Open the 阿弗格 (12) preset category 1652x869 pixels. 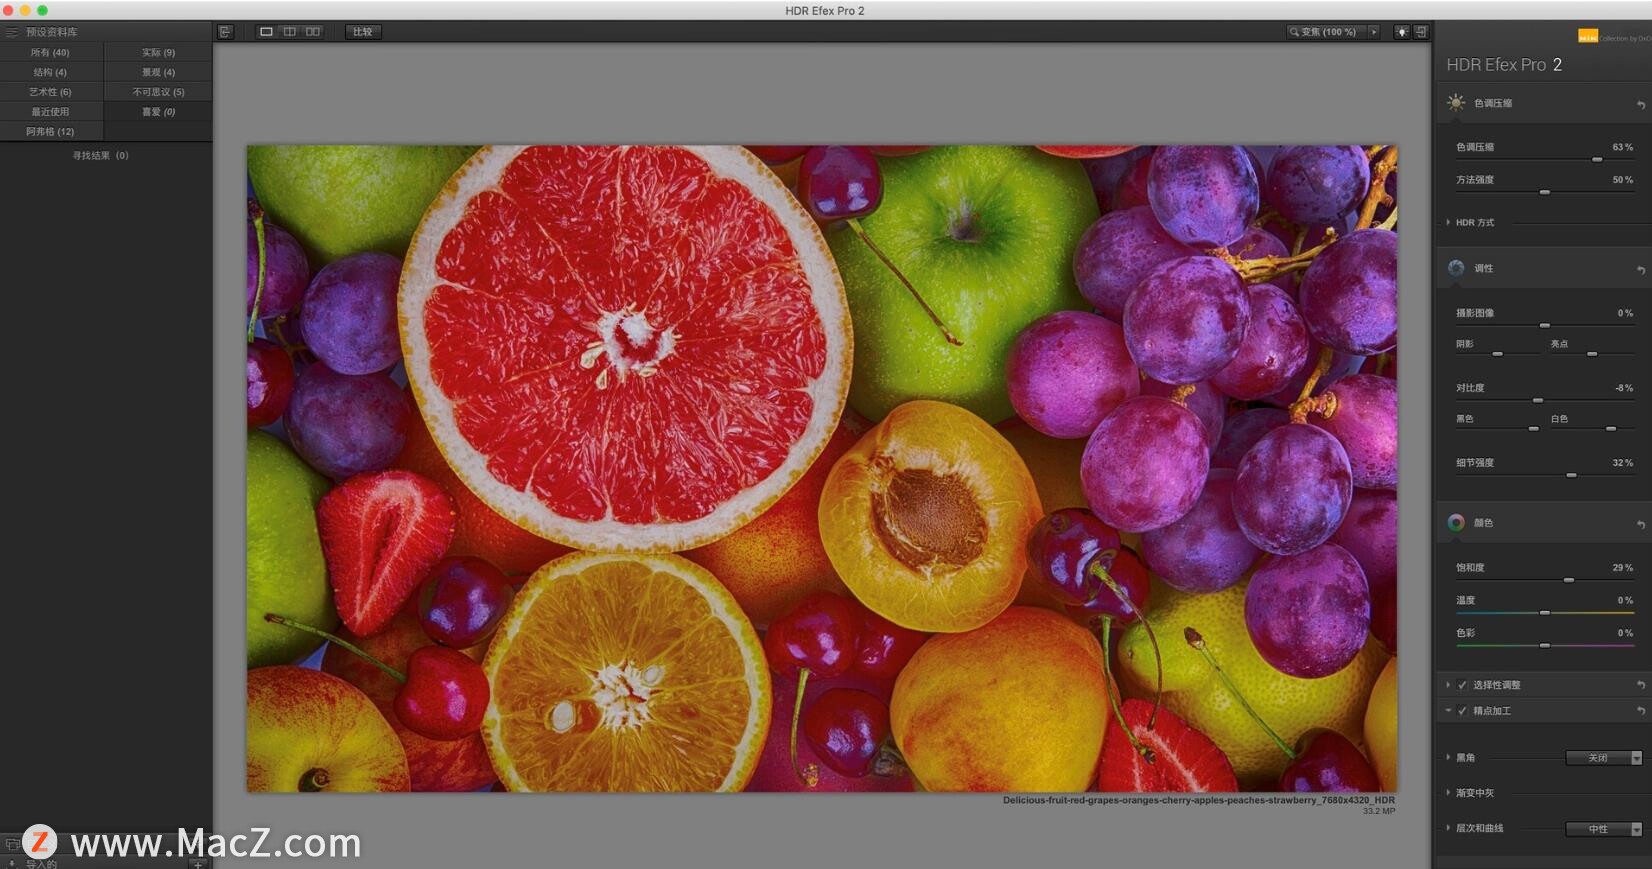(x=51, y=131)
